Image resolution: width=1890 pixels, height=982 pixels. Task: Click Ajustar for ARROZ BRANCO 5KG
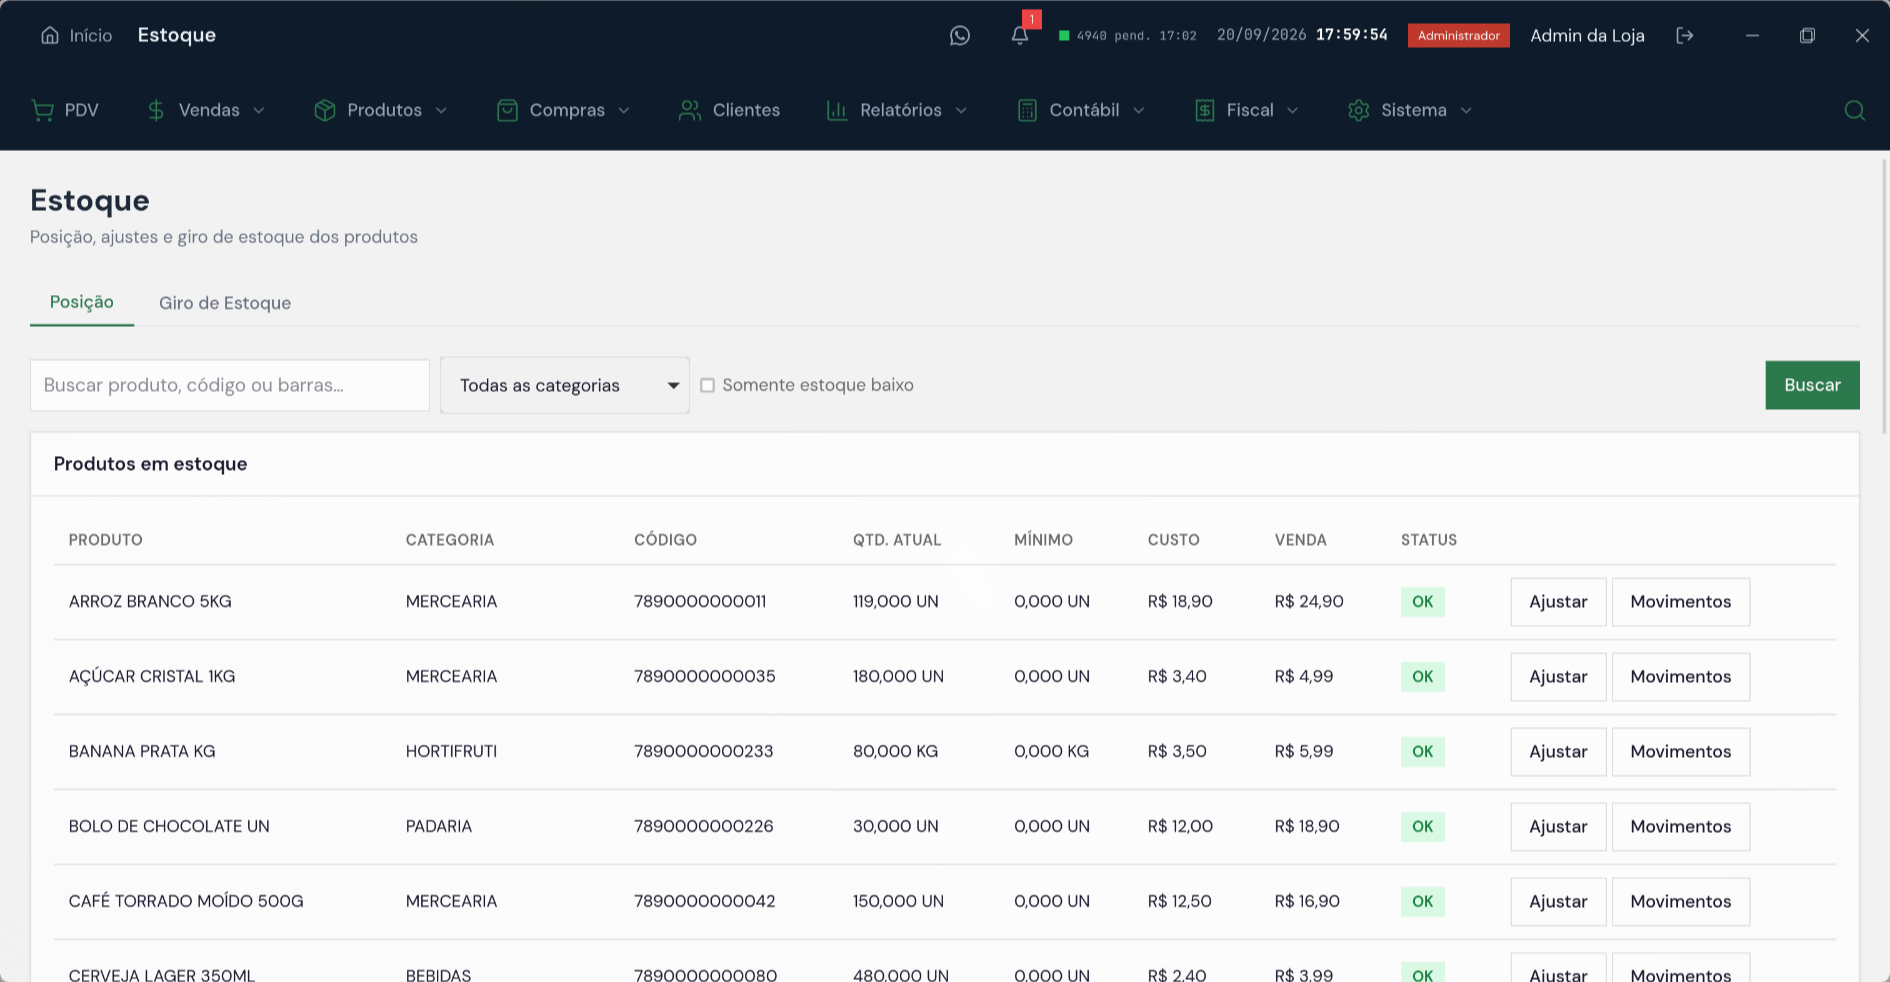point(1558,602)
